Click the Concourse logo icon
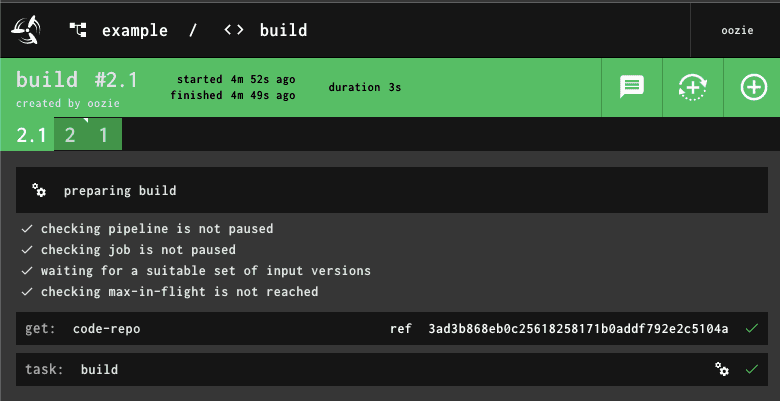Viewport: 780px width, 401px height. coord(25,30)
